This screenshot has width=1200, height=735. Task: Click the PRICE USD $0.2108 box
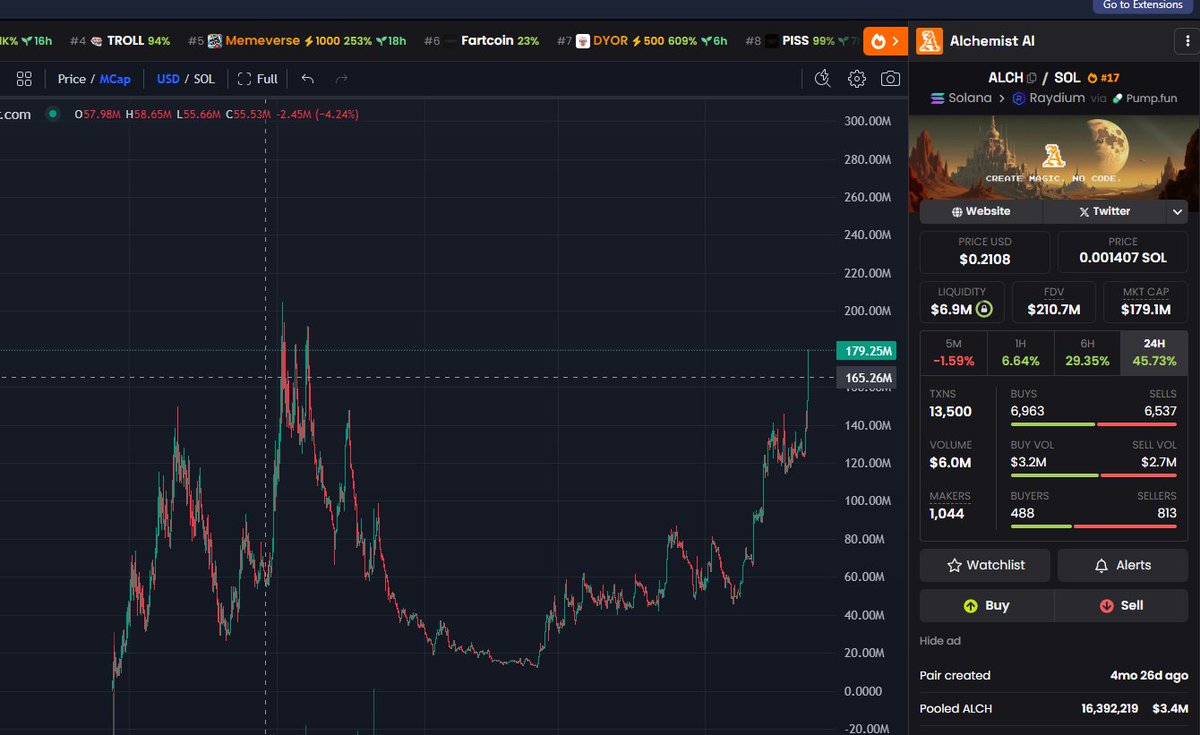[985, 252]
